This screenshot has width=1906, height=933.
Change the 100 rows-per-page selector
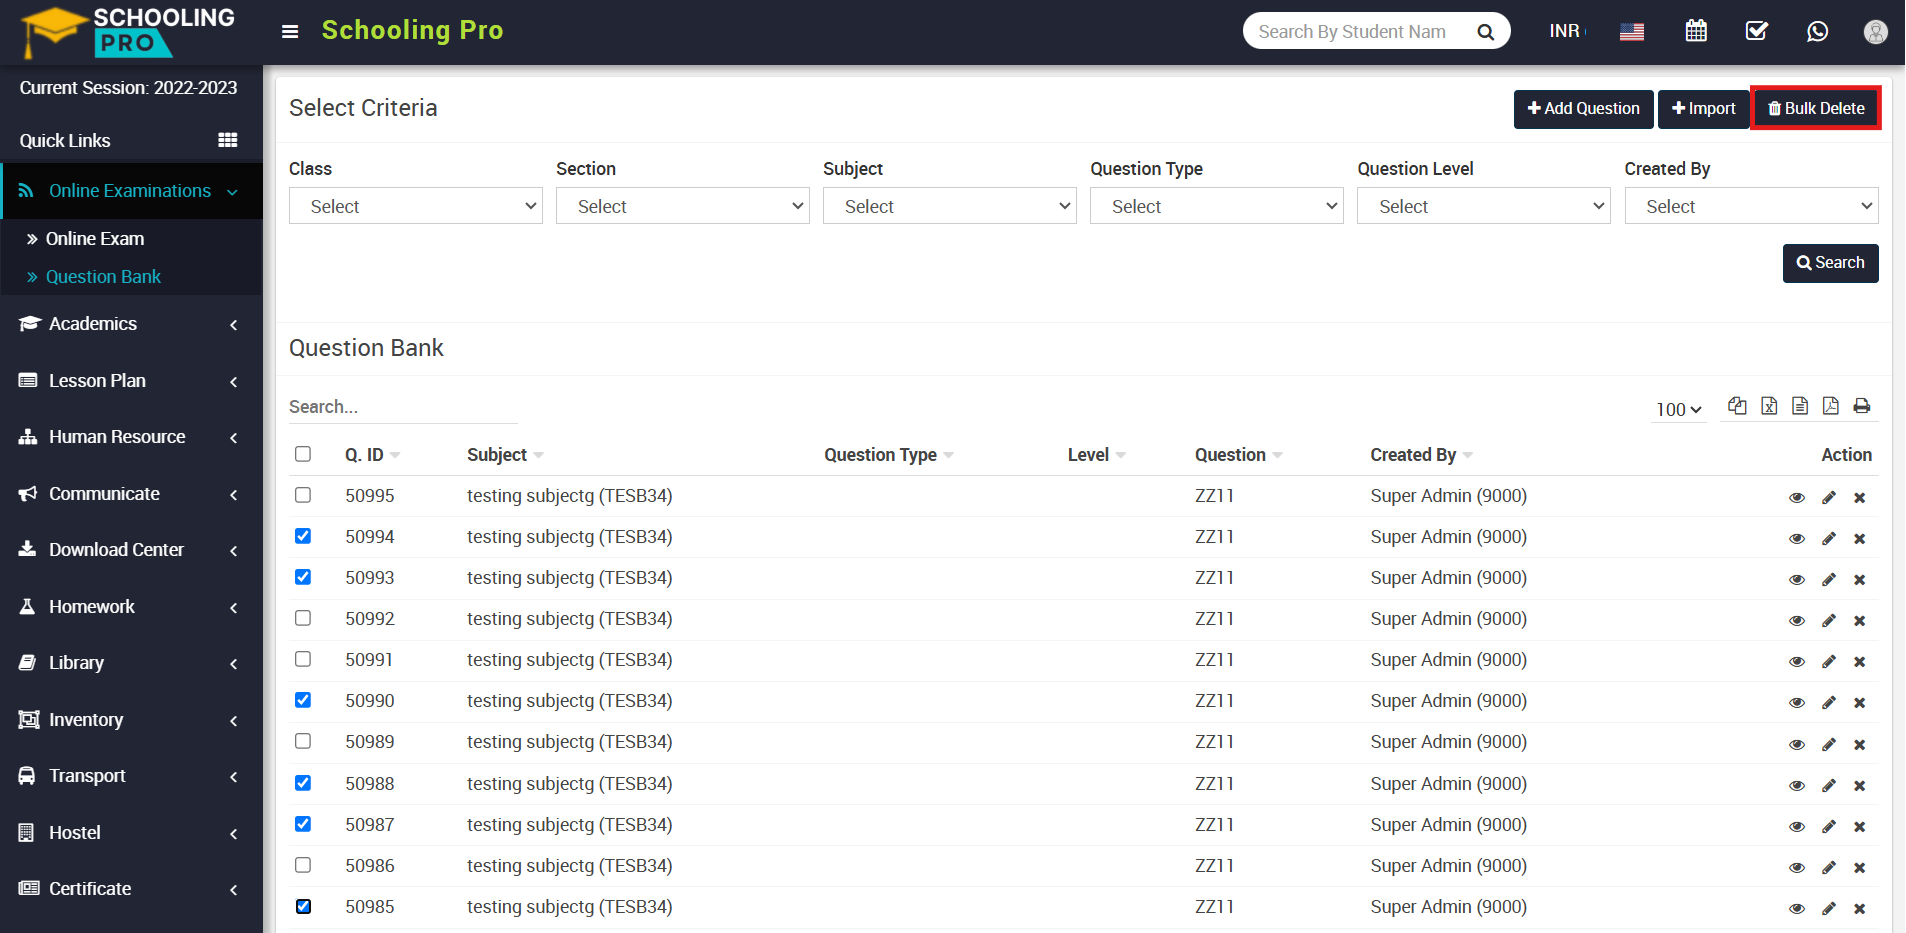(1679, 409)
